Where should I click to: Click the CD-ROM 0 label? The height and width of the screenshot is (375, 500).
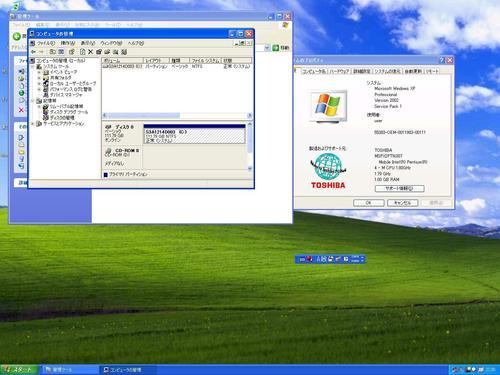122,151
